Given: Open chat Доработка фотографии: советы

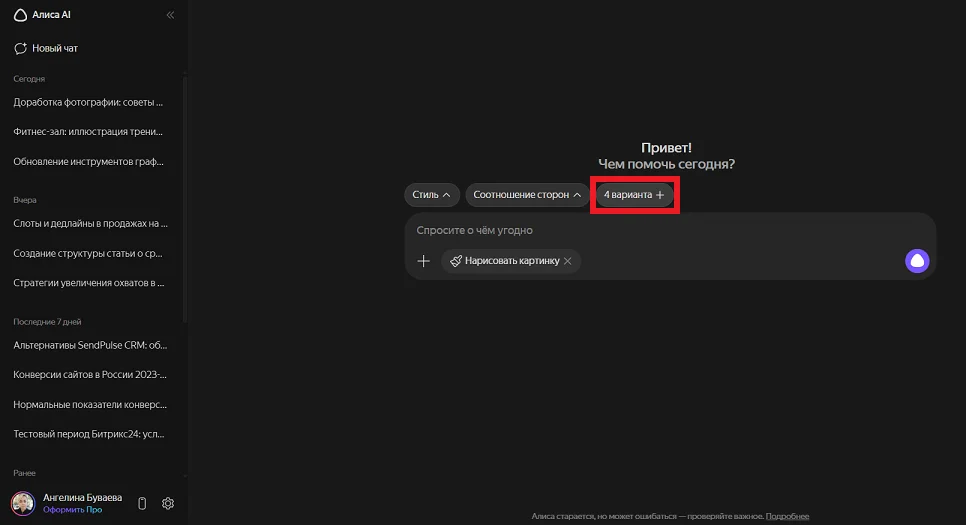Looking at the screenshot, I should [88, 102].
